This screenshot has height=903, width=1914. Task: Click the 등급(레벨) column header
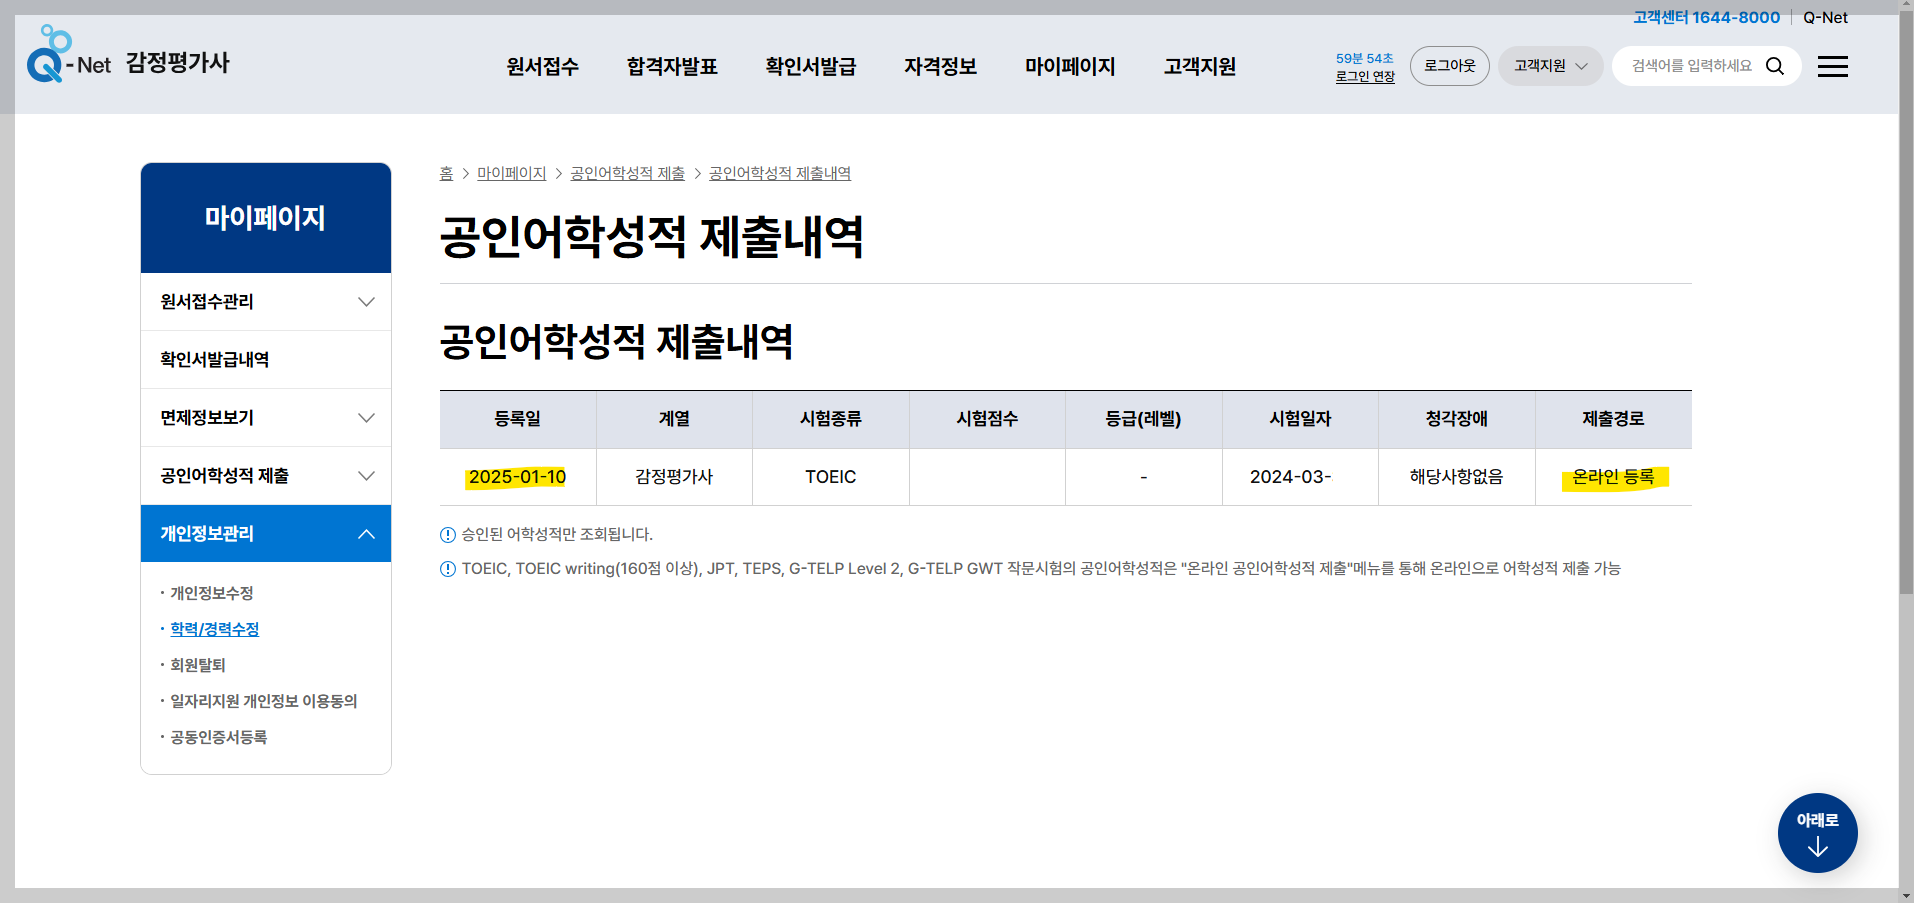[x=1144, y=419]
